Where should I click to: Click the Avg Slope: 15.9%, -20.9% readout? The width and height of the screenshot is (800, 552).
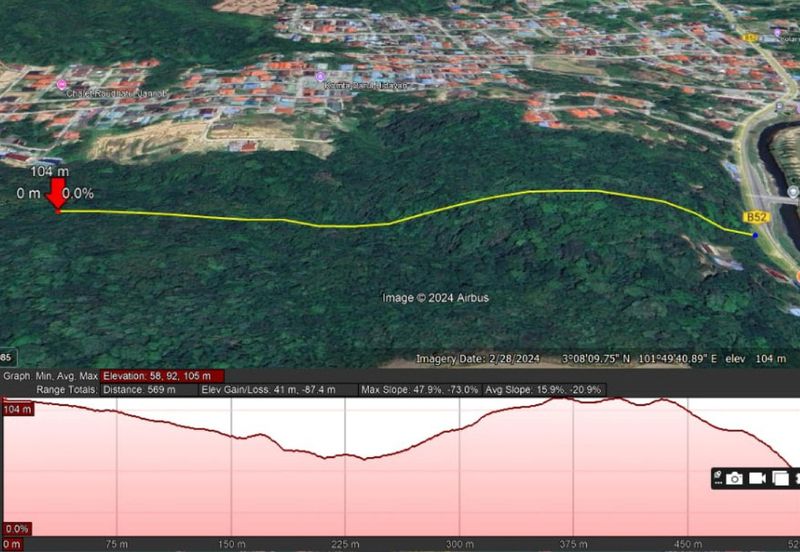tap(543, 390)
